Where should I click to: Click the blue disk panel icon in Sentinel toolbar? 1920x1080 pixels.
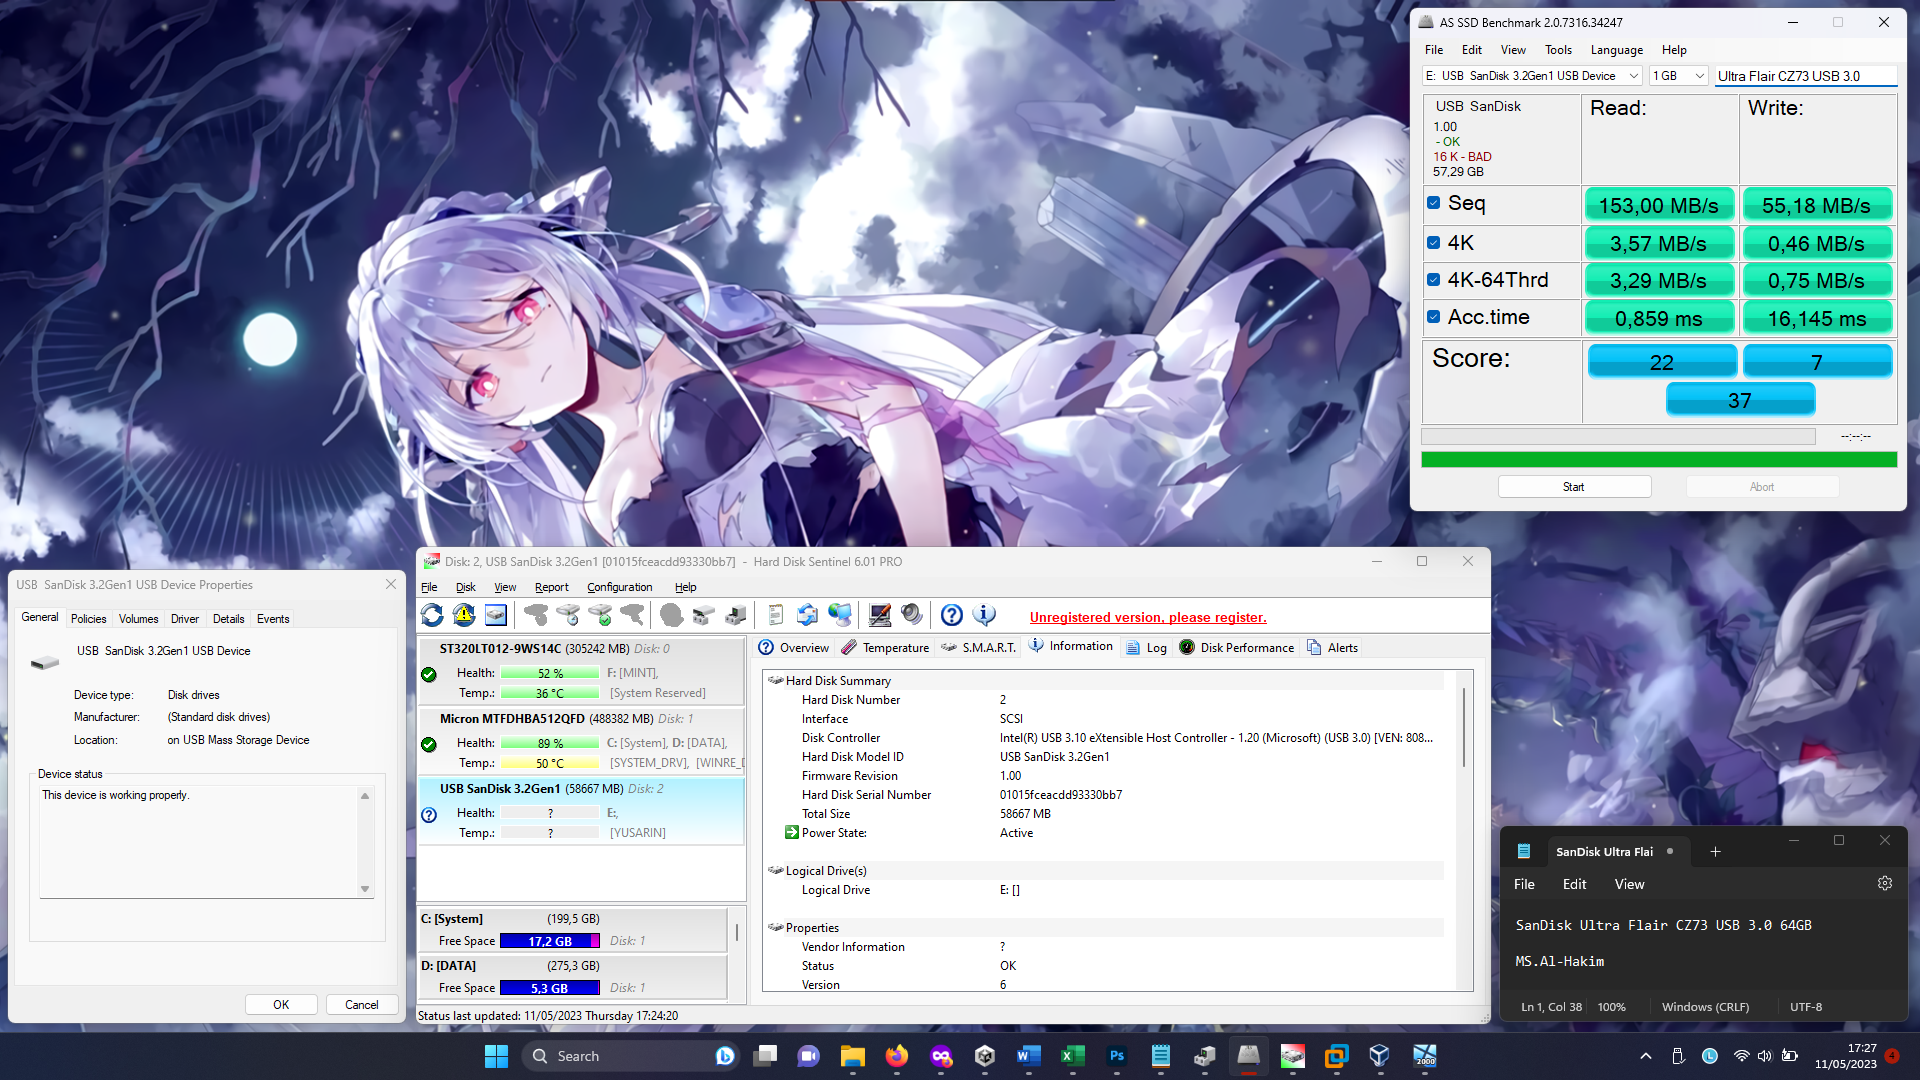tap(496, 616)
